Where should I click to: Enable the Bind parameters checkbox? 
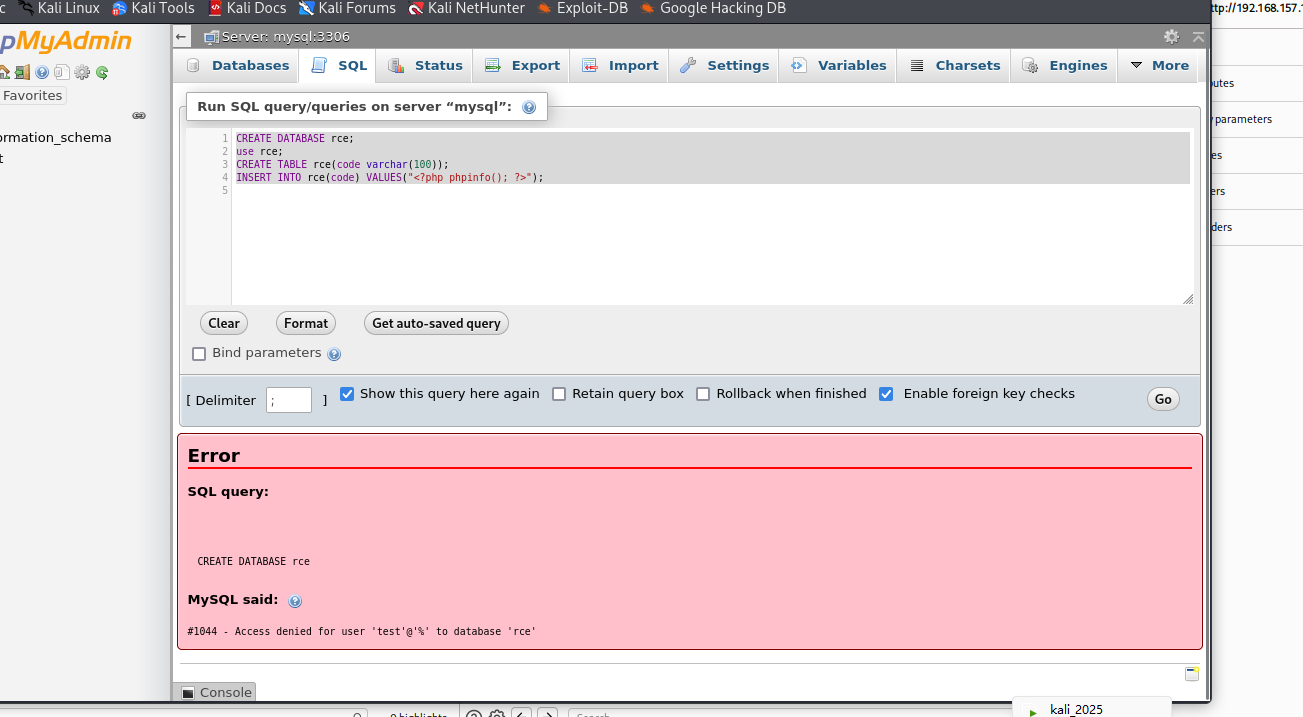point(199,354)
